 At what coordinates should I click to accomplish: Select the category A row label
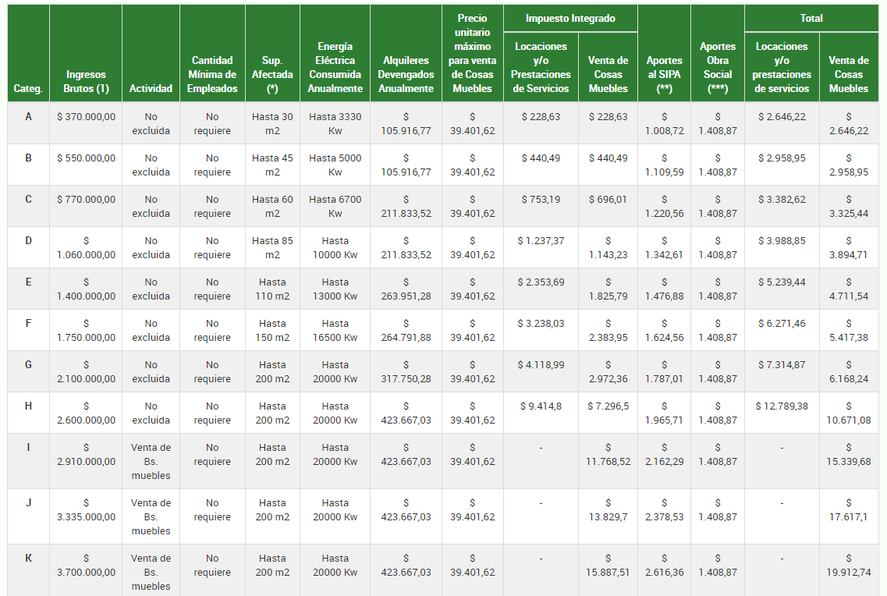28,117
